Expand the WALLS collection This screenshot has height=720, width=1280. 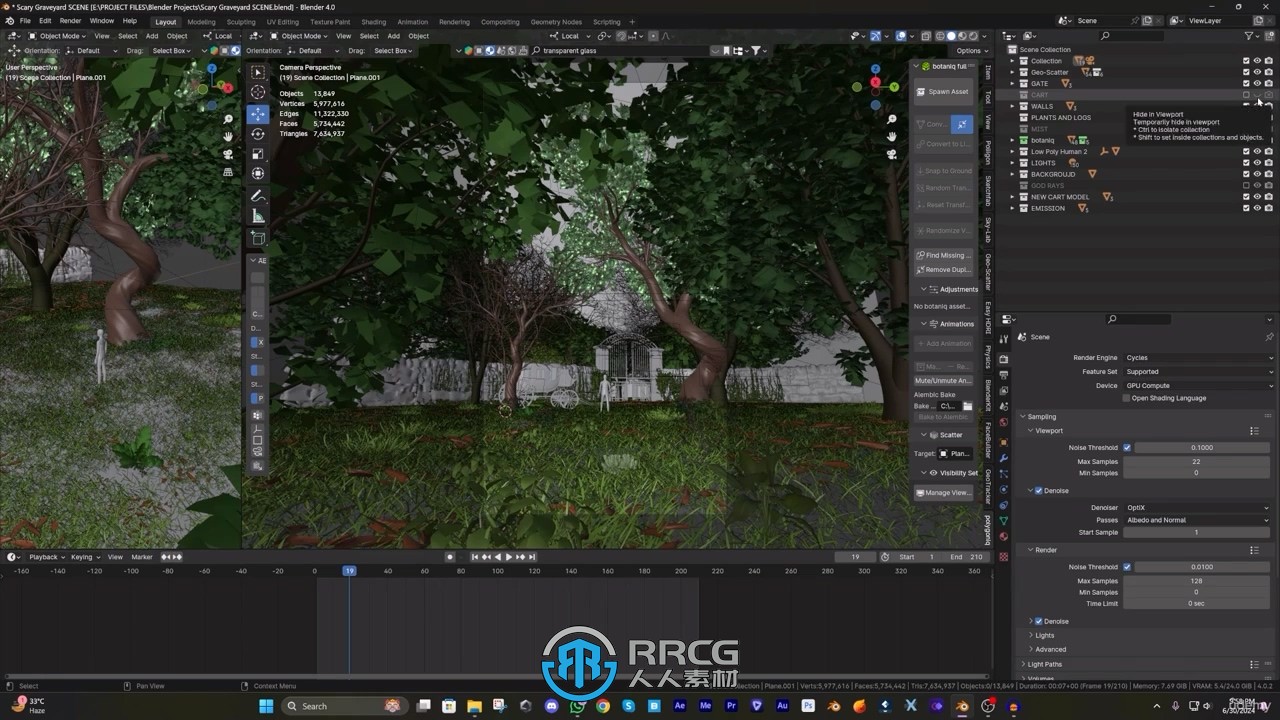point(1012,106)
